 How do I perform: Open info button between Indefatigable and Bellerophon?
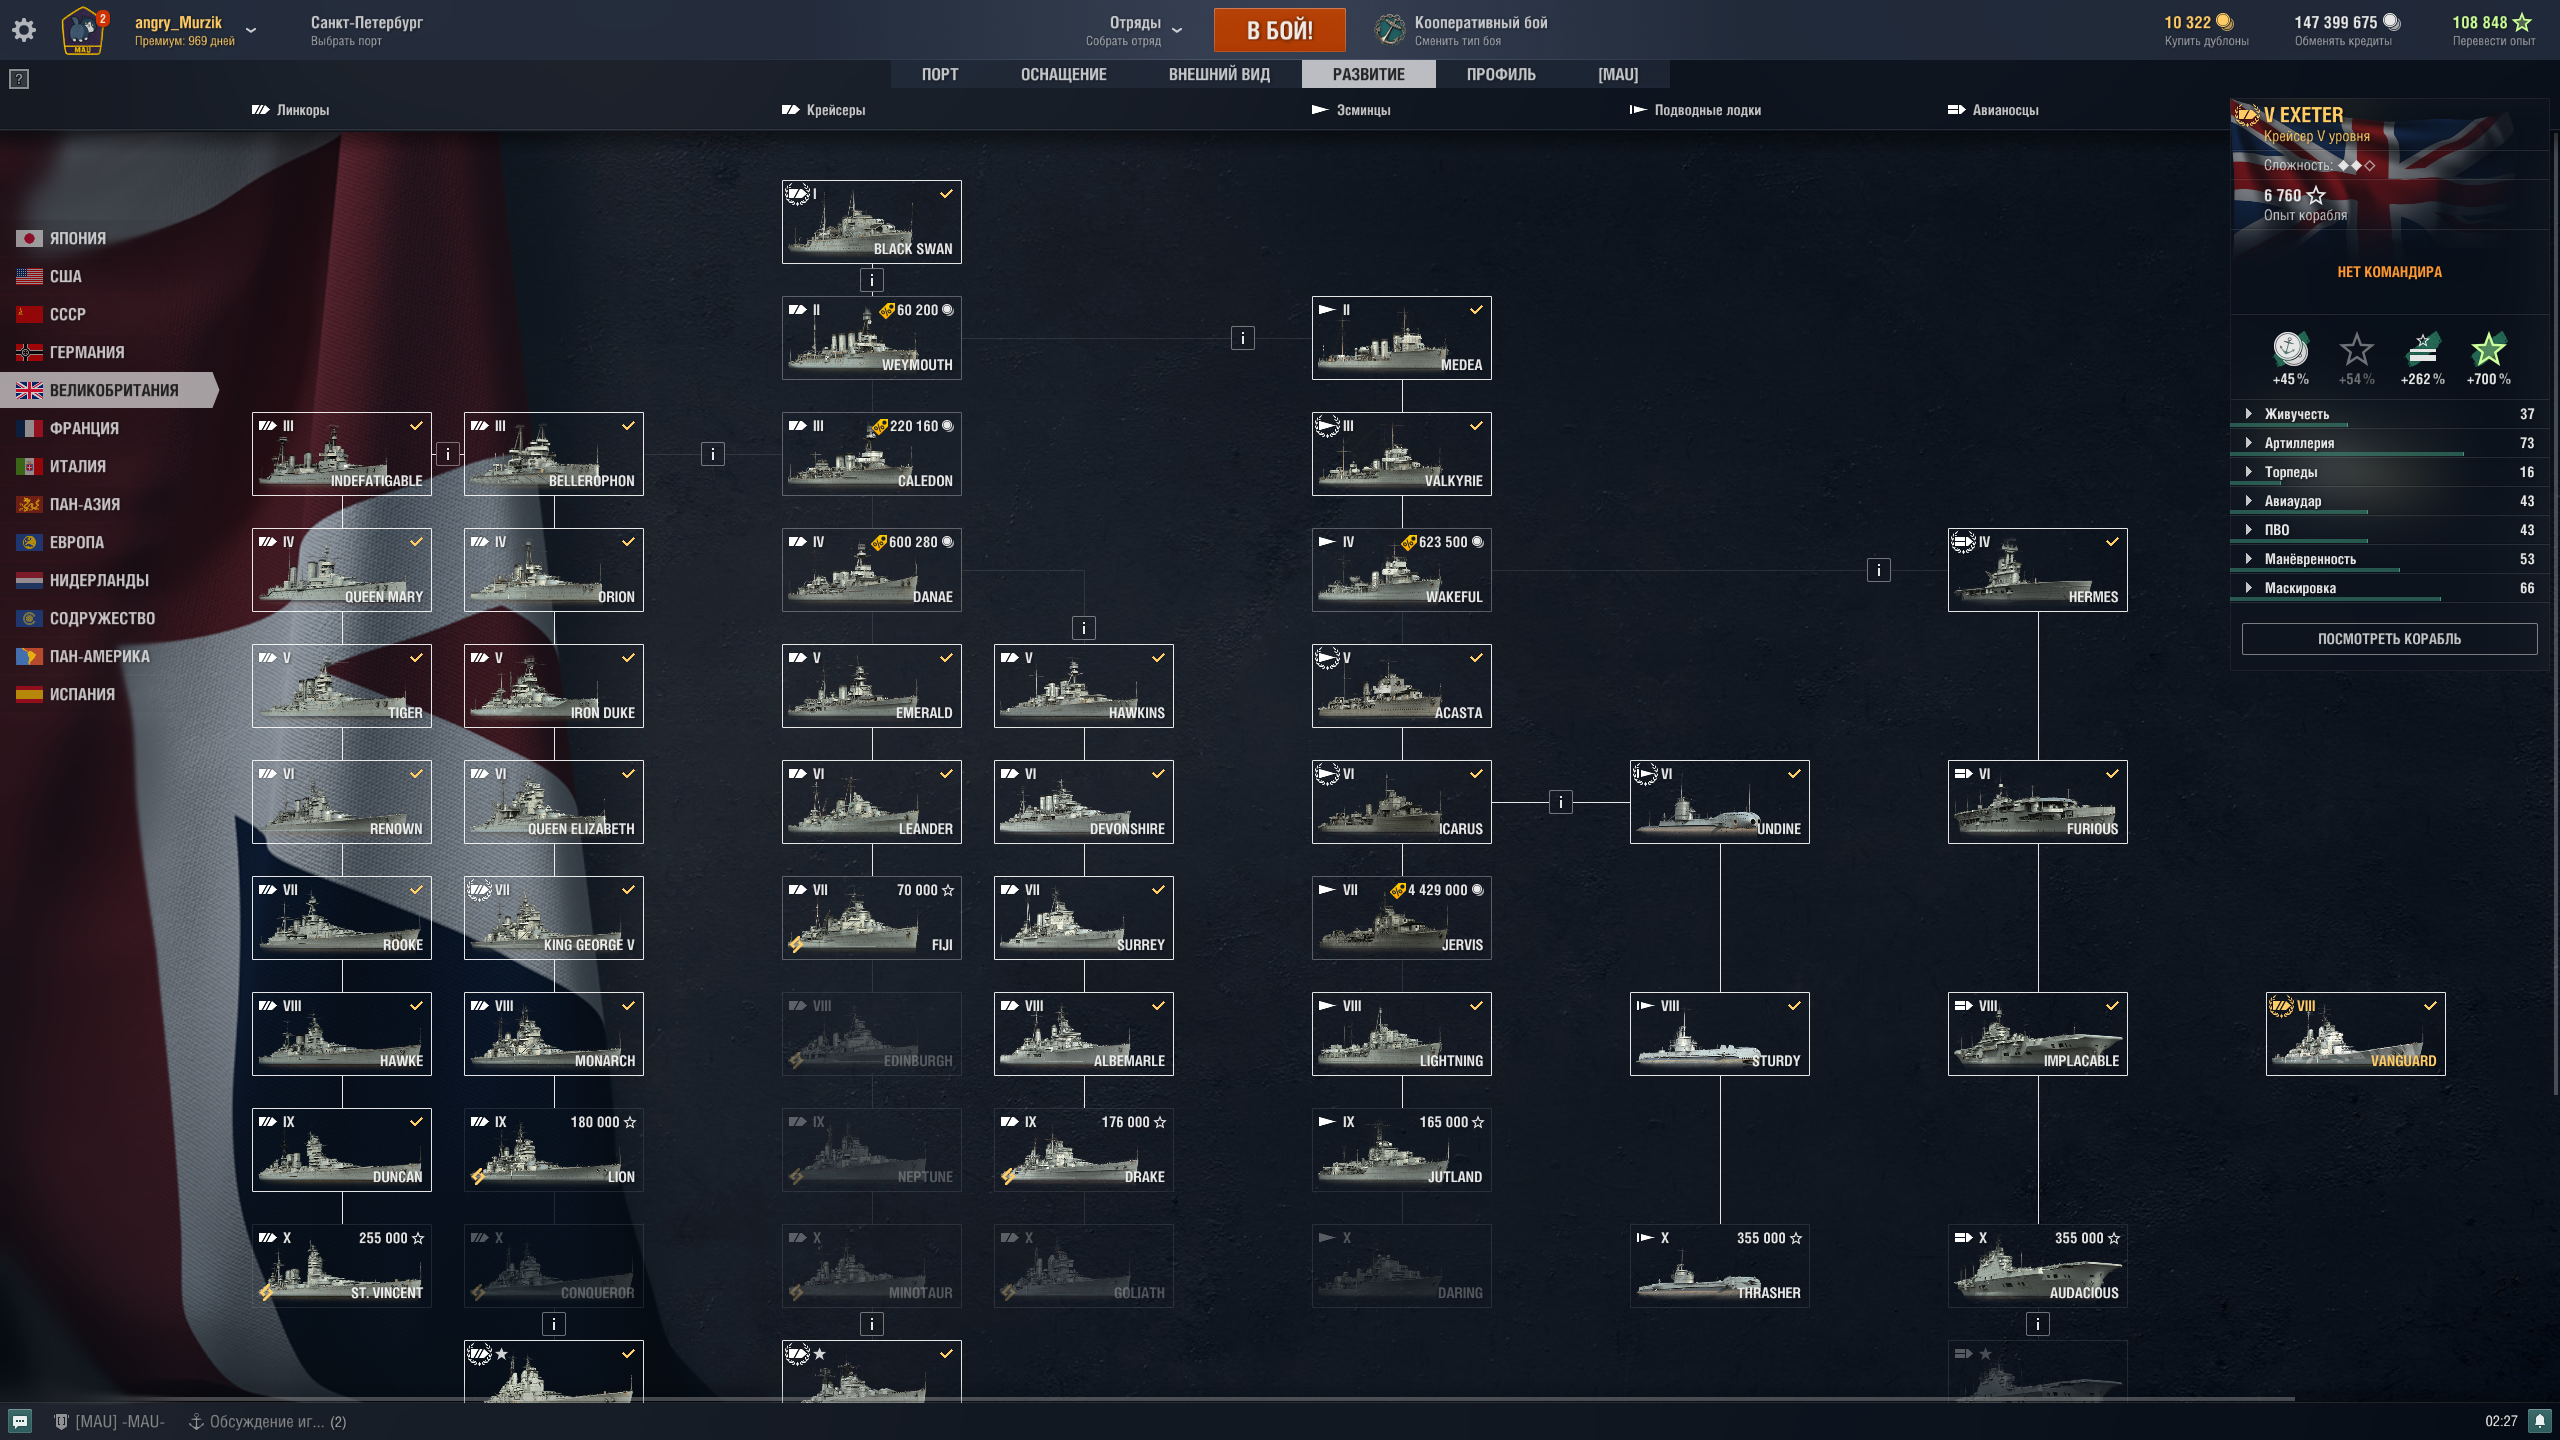[448, 454]
